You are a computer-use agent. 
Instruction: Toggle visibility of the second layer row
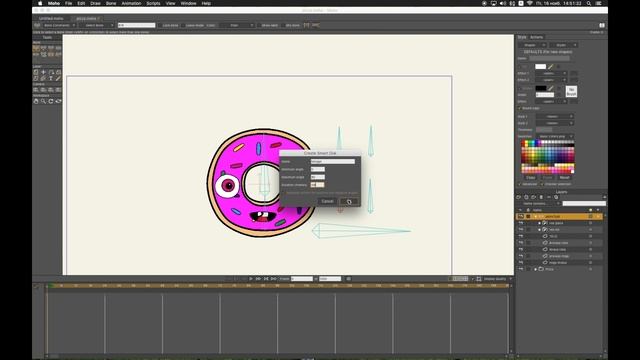(521, 223)
